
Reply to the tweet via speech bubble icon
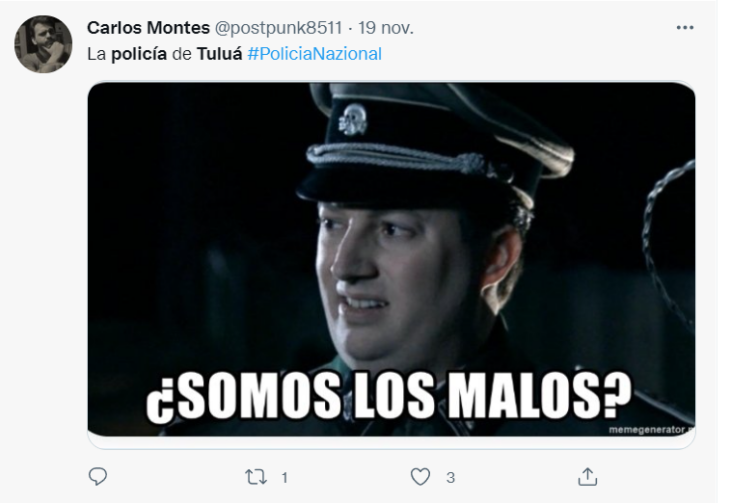tap(98, 476)
